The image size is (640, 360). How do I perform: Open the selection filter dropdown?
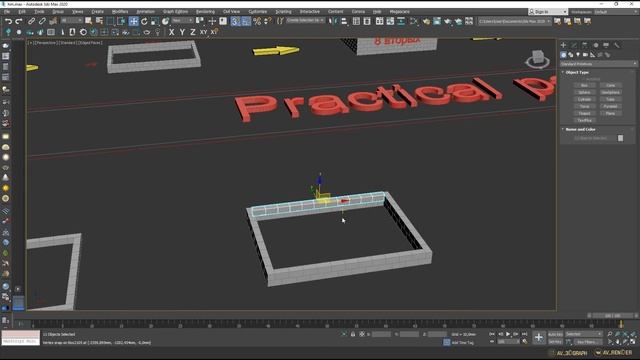[71, 20]
